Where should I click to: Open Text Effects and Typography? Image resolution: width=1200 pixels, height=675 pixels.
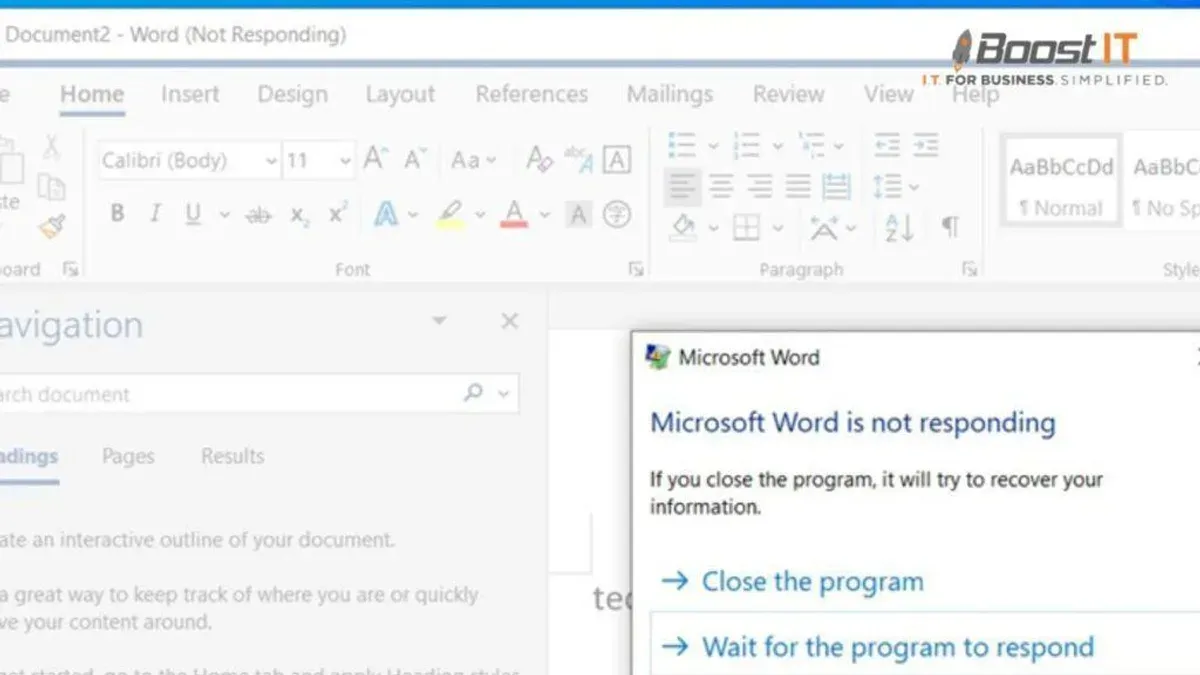coord(387,213)
